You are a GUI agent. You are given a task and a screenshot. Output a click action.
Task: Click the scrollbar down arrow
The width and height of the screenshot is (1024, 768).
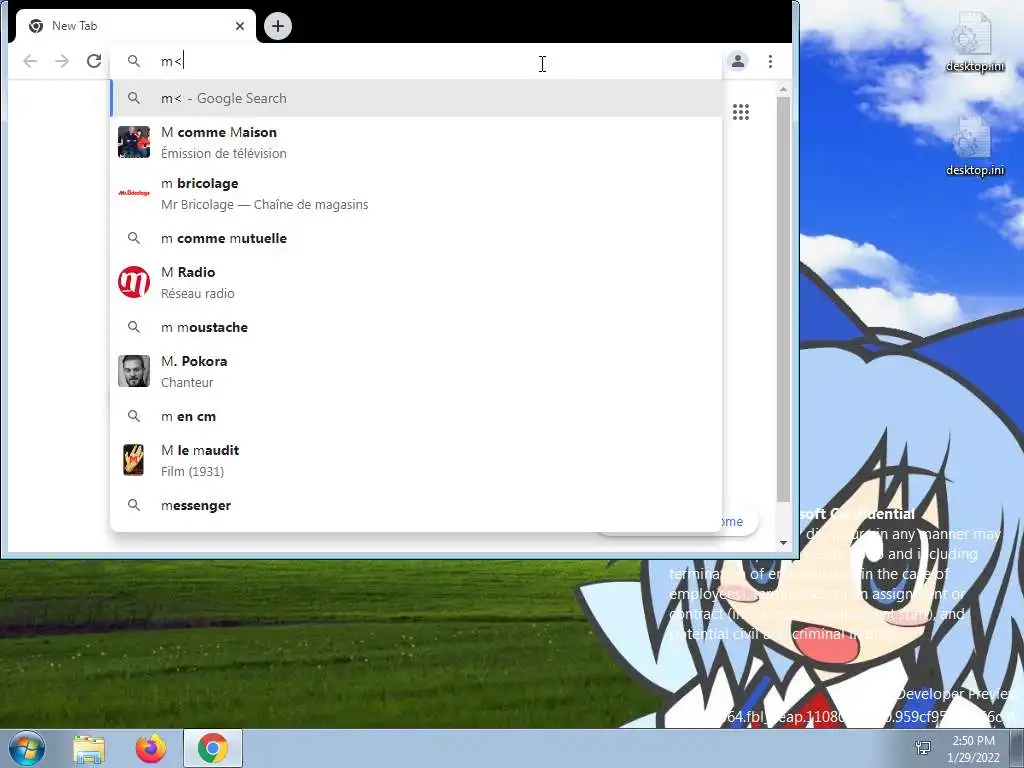(784, 543)
